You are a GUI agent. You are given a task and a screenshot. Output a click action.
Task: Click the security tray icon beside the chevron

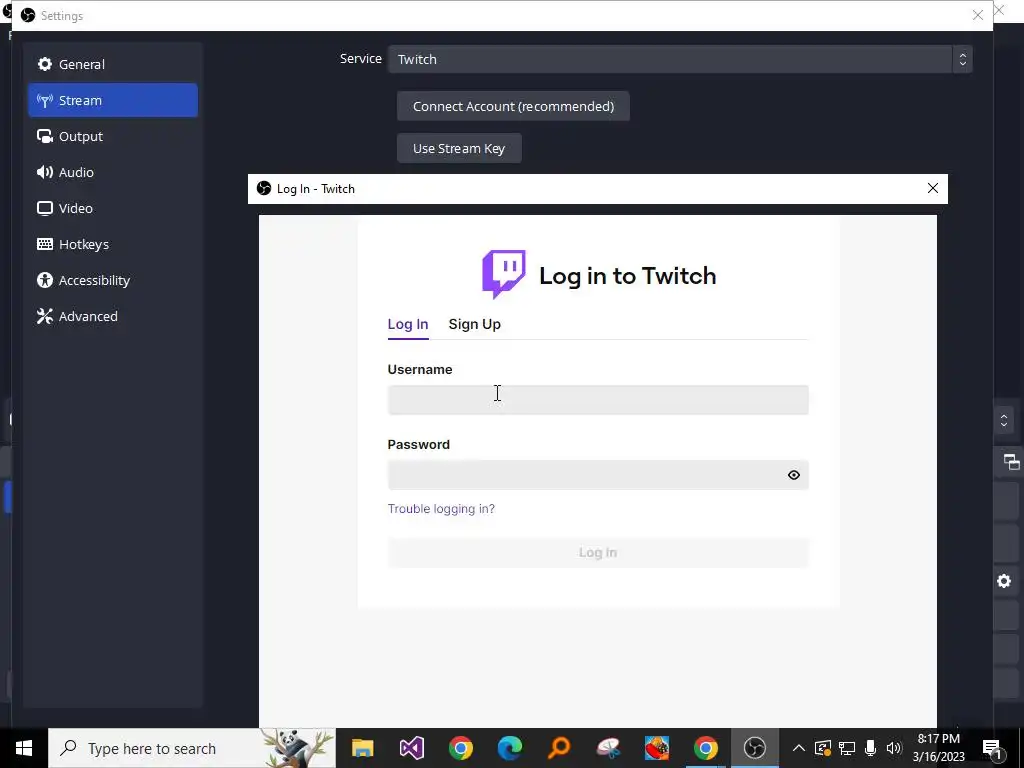(x=822, y=748)
